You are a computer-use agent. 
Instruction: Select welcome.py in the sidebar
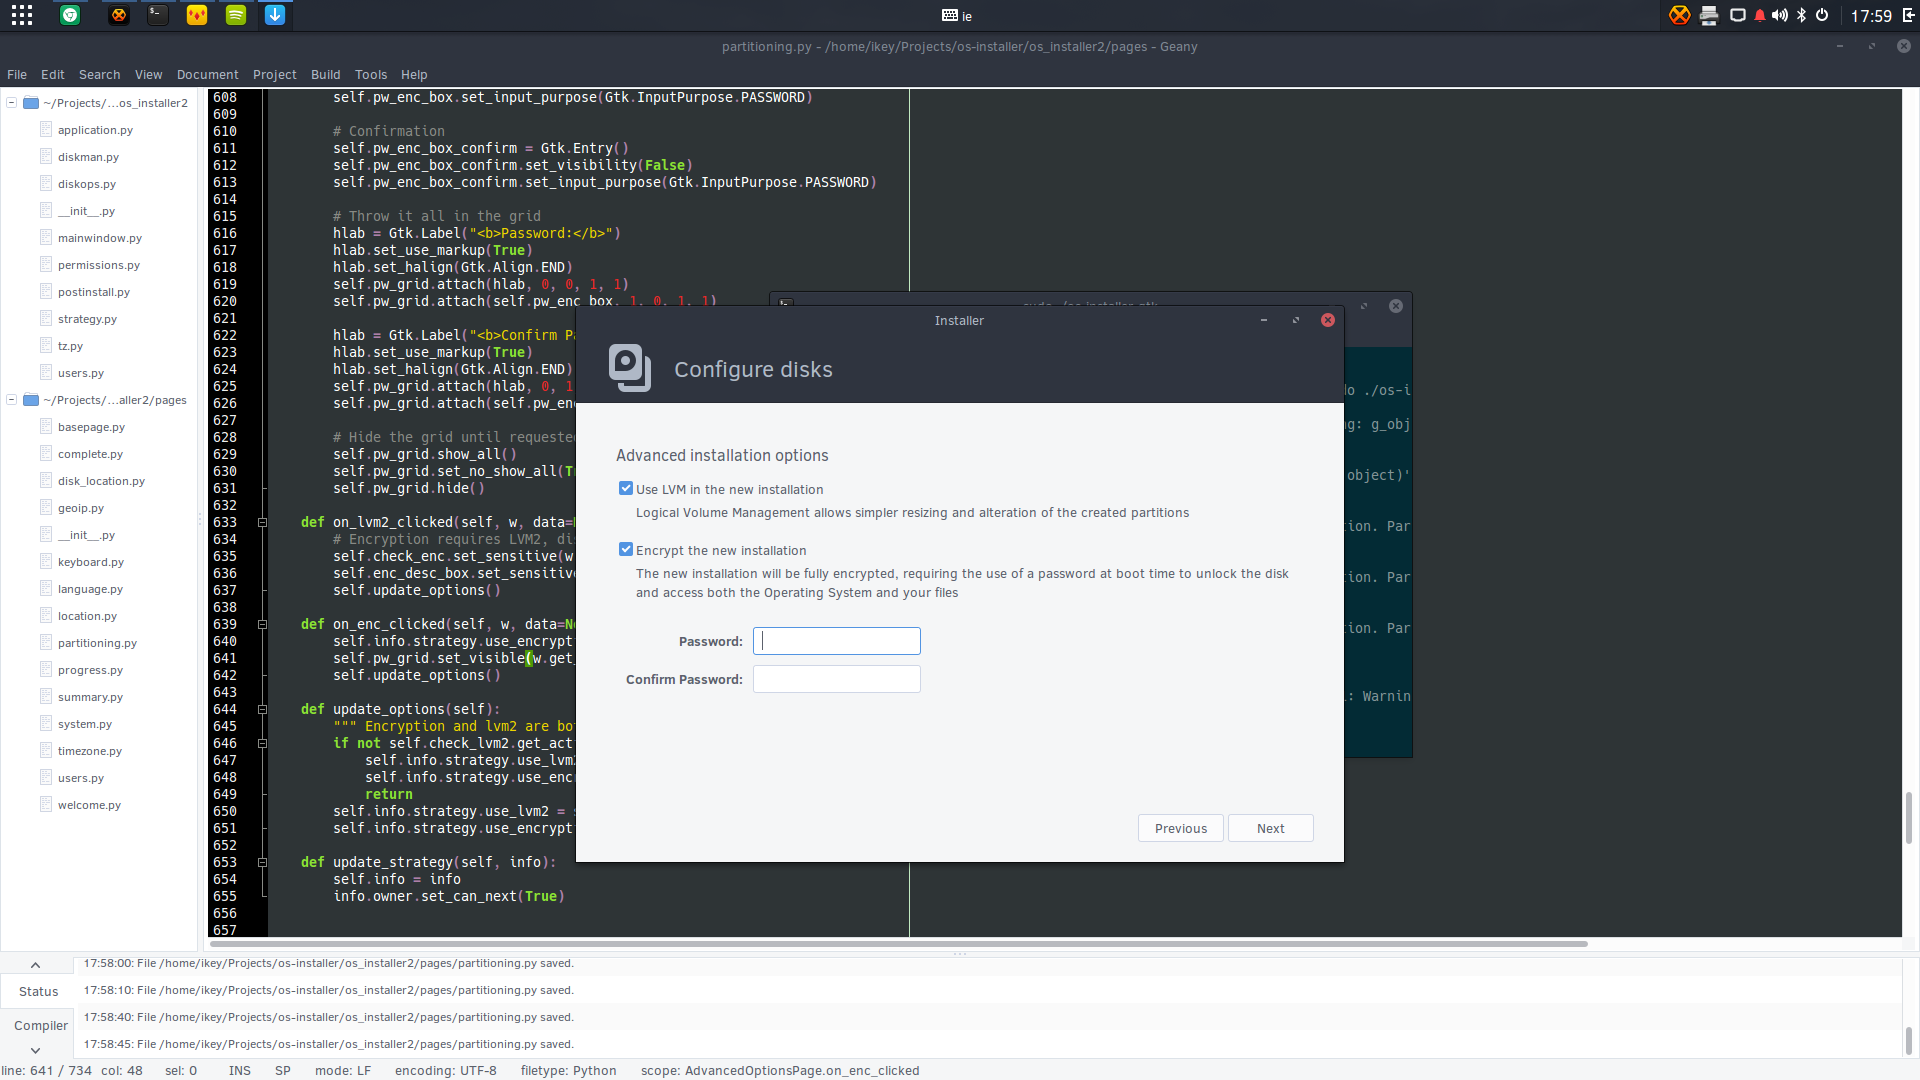pyautogui.click(x=89, y=805)
